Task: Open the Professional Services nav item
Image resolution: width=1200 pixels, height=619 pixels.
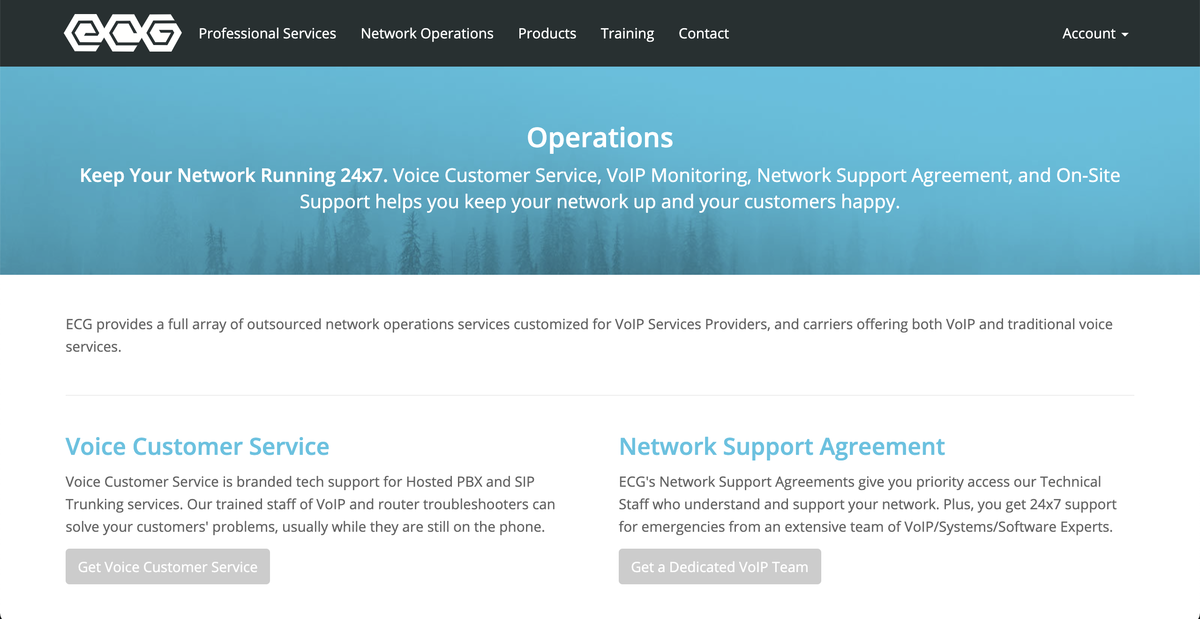Action: pos(267,33)
